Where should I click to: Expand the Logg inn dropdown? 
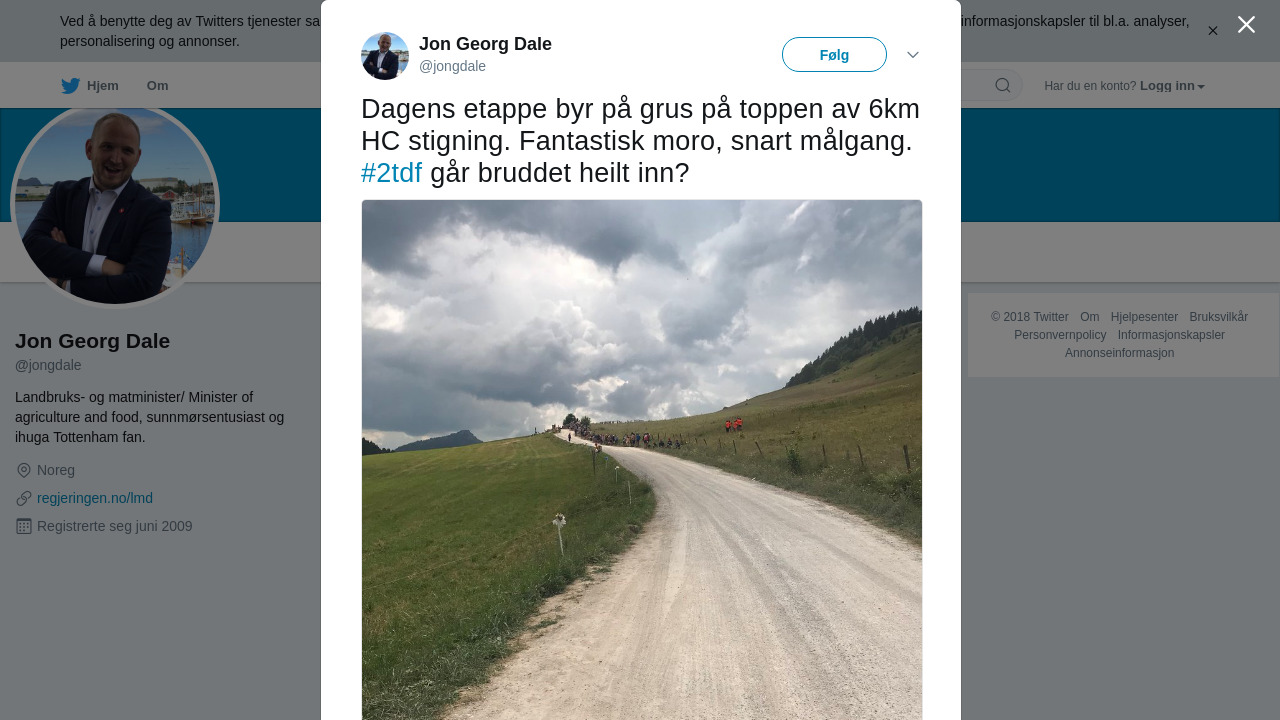[1172, 86]
